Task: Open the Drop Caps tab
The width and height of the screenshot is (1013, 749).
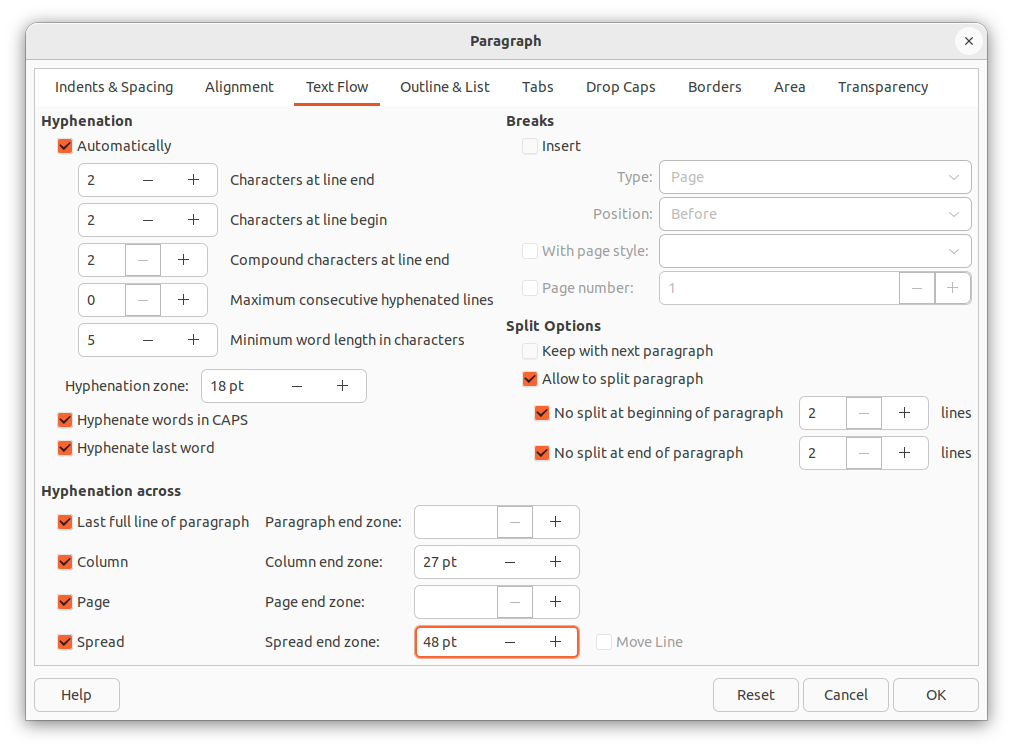Action: click(x=621, y=87)
